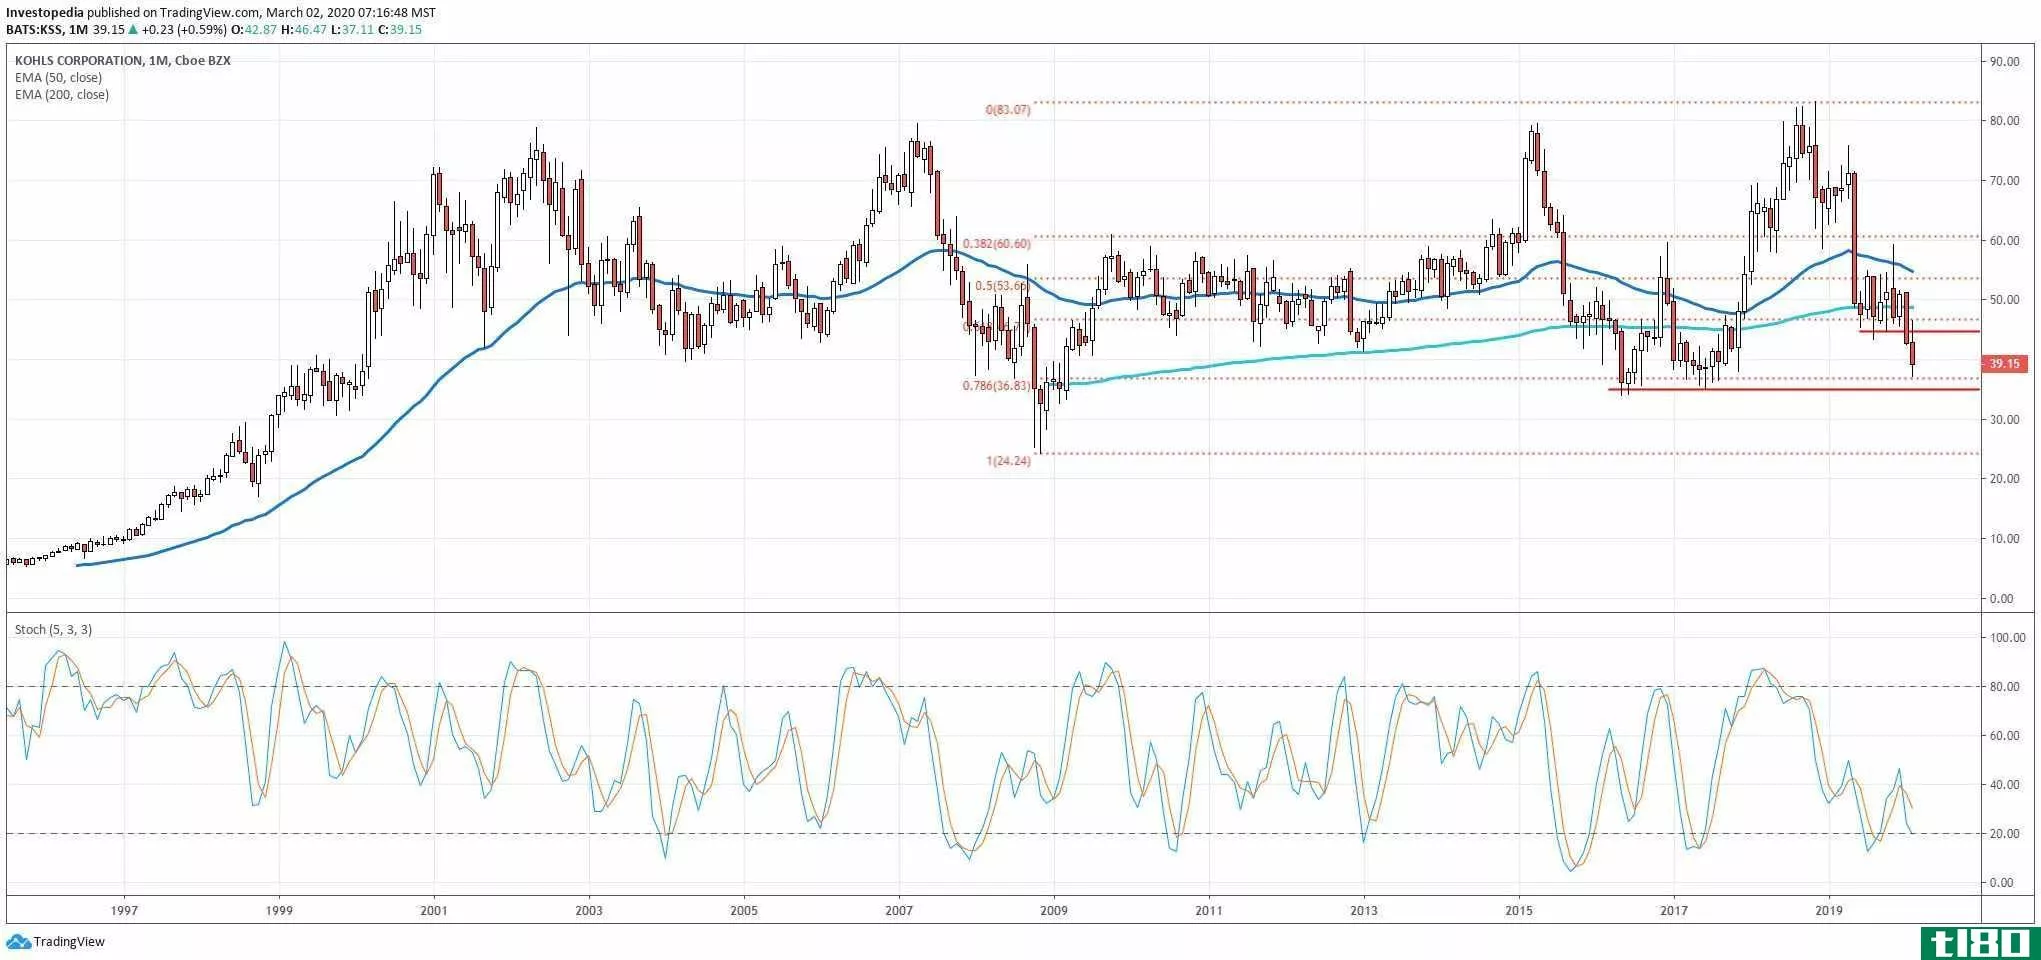Image resolution: width=2041 pixels, height=960 pixels.
Task: Click the Fibonacci label 0.5(53.66)
Action: click(1002, 286)
